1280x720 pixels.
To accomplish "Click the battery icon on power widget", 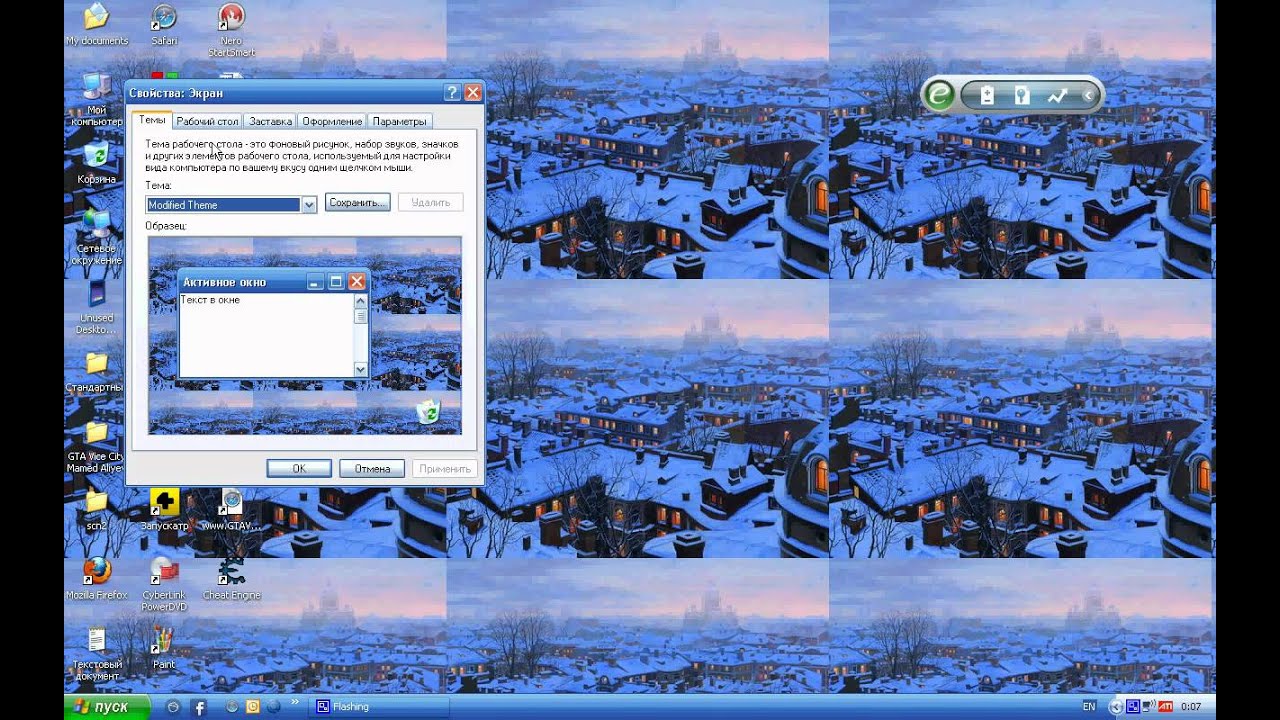I will point(987,95).
